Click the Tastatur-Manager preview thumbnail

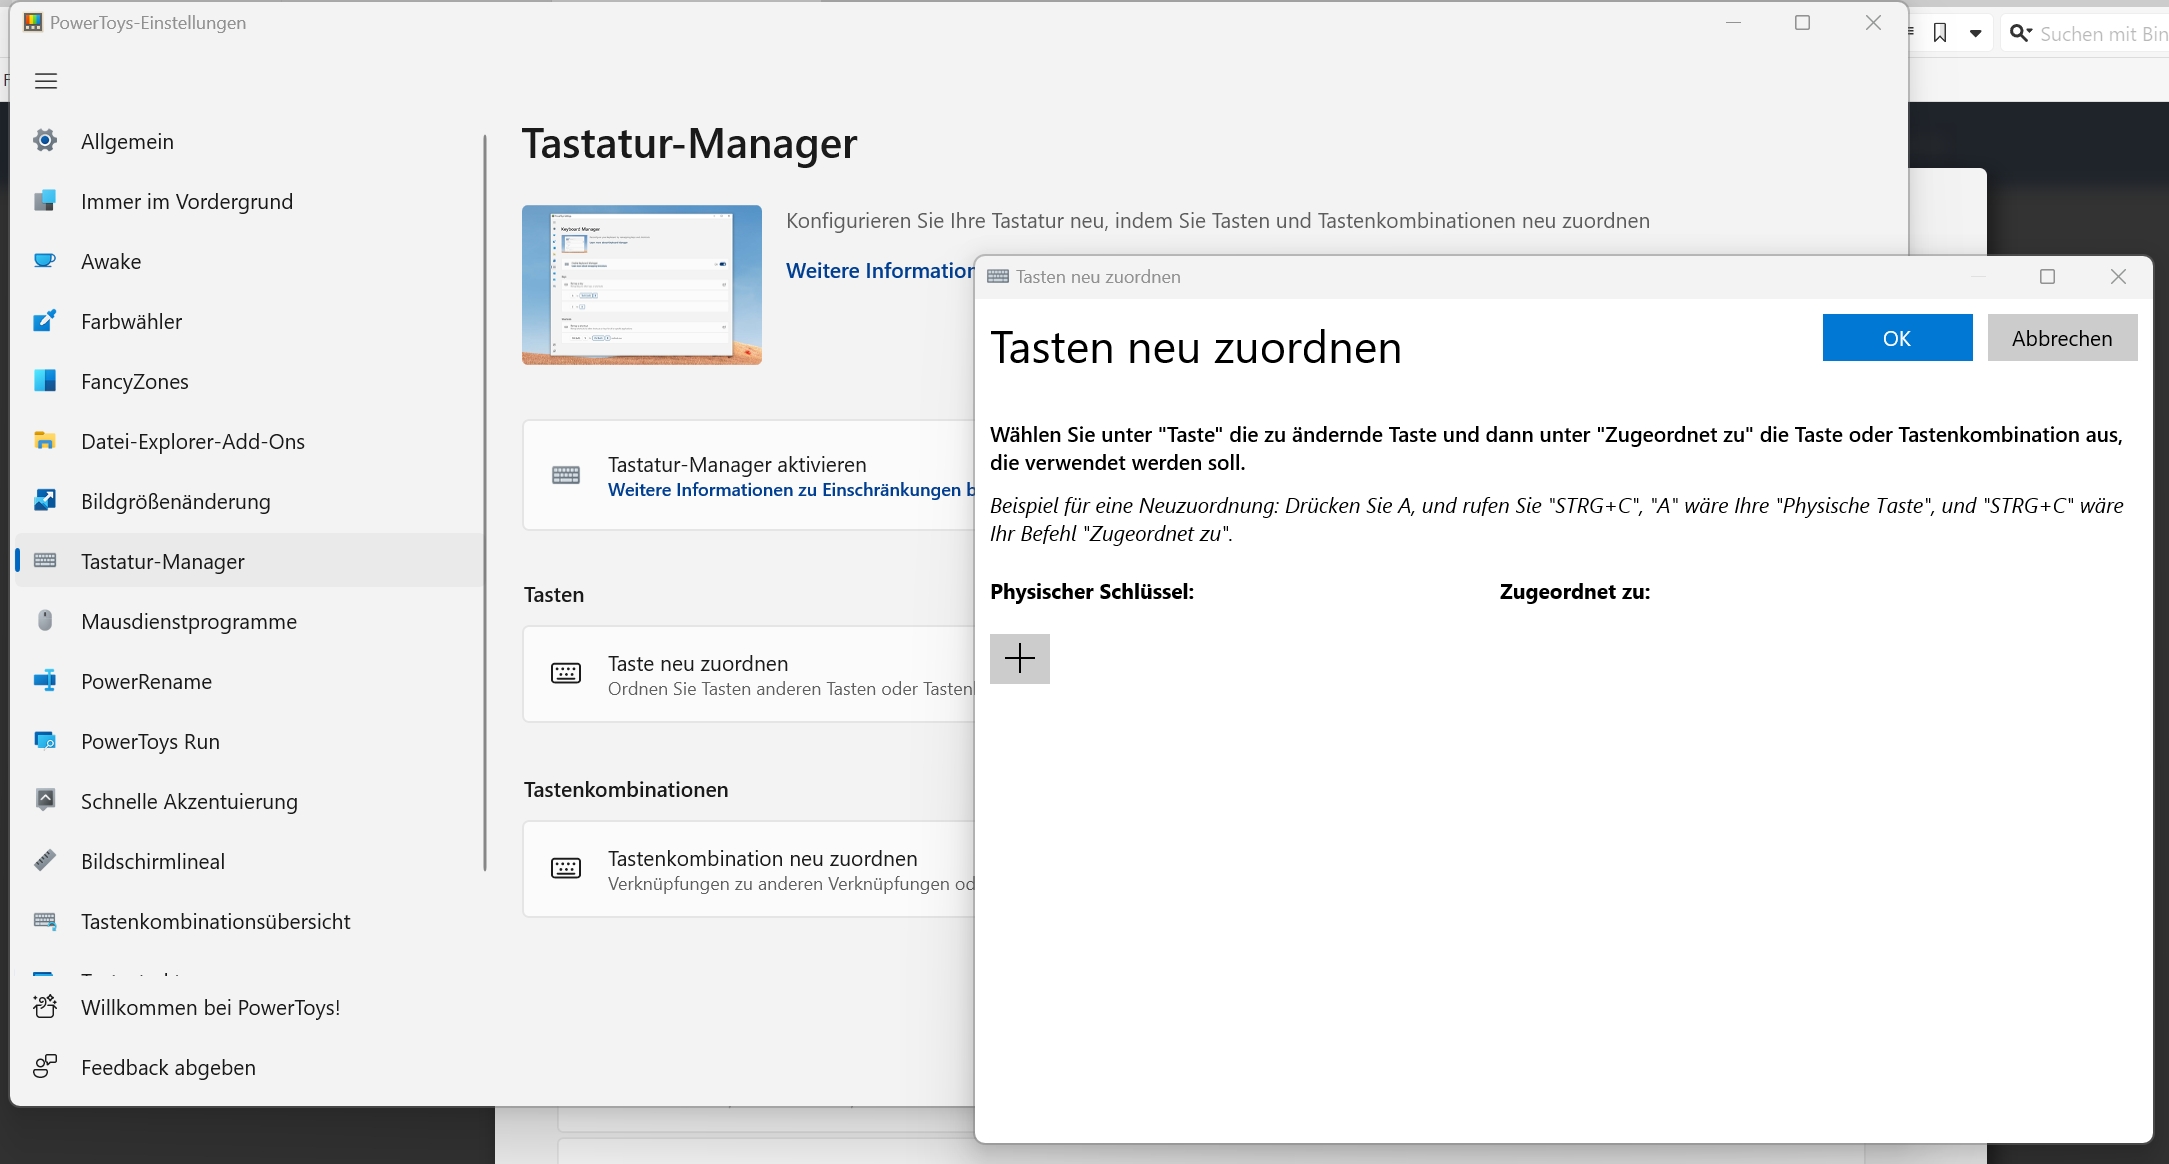click(x=641, y=285)
